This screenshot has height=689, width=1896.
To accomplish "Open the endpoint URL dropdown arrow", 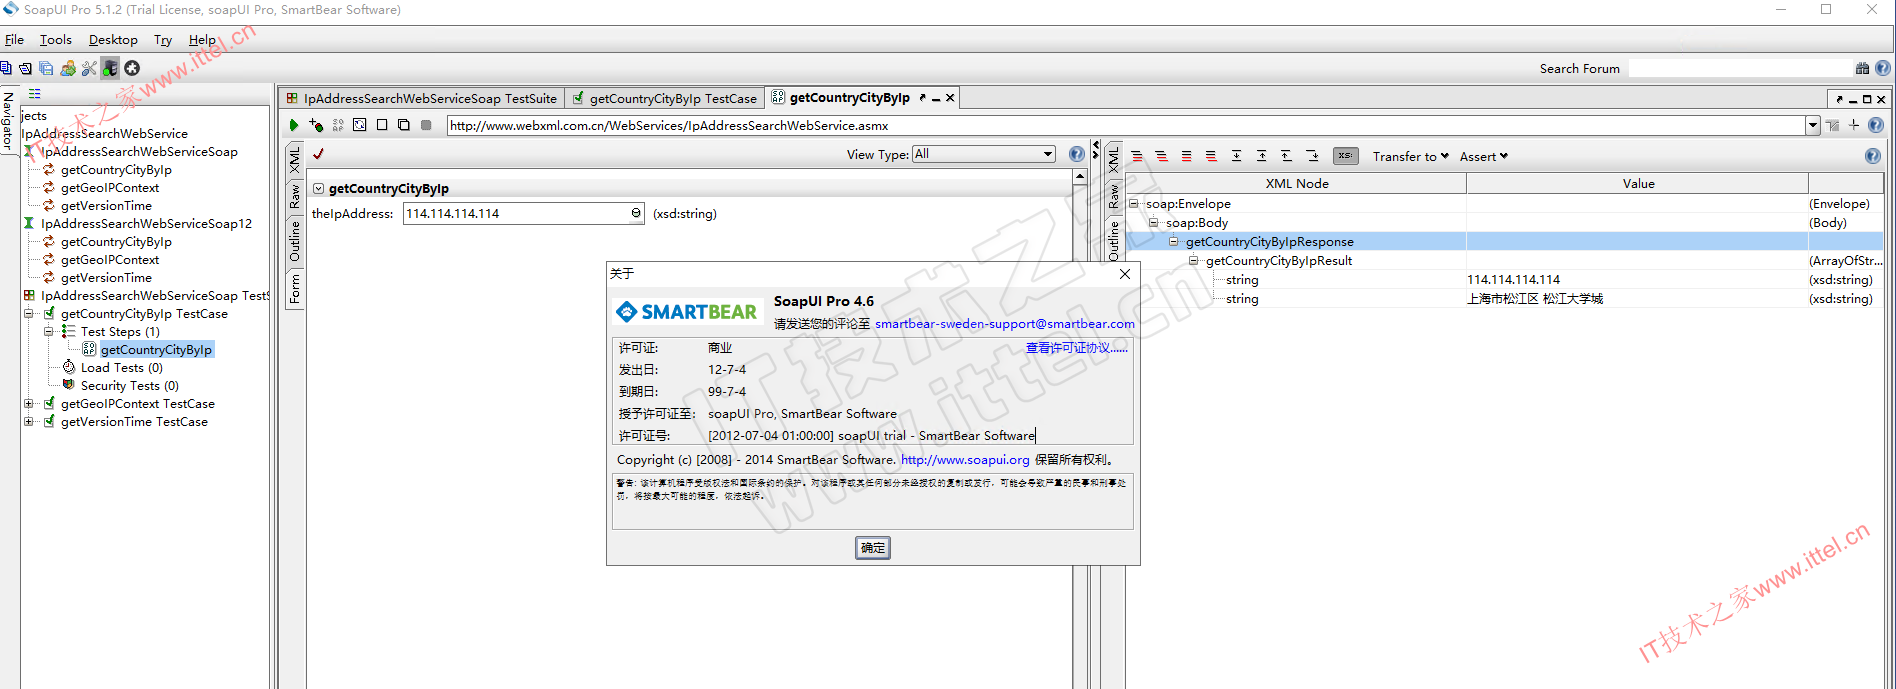I will [x=1813, y=125].
